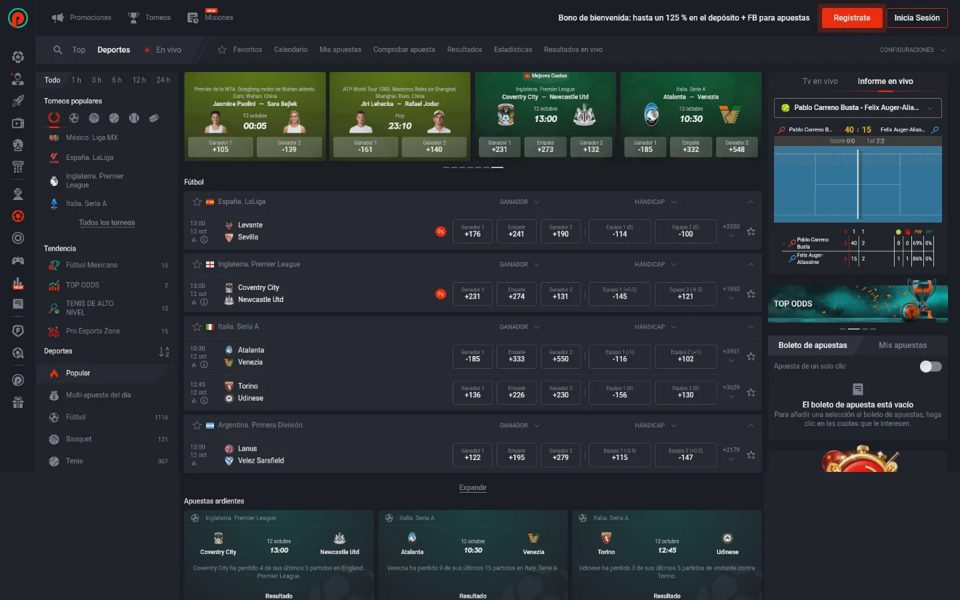The image size is (960, 600).
Task: Open the CONFIGURACIONES dropdown
Action: click(912, 50)
